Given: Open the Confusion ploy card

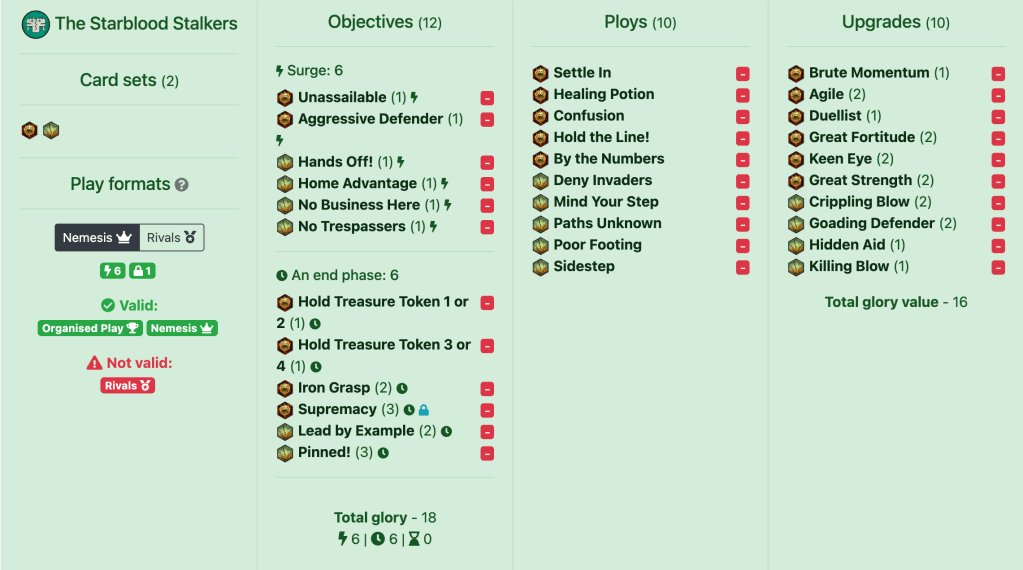Looking at the screenshot, I should click(588, 115).
